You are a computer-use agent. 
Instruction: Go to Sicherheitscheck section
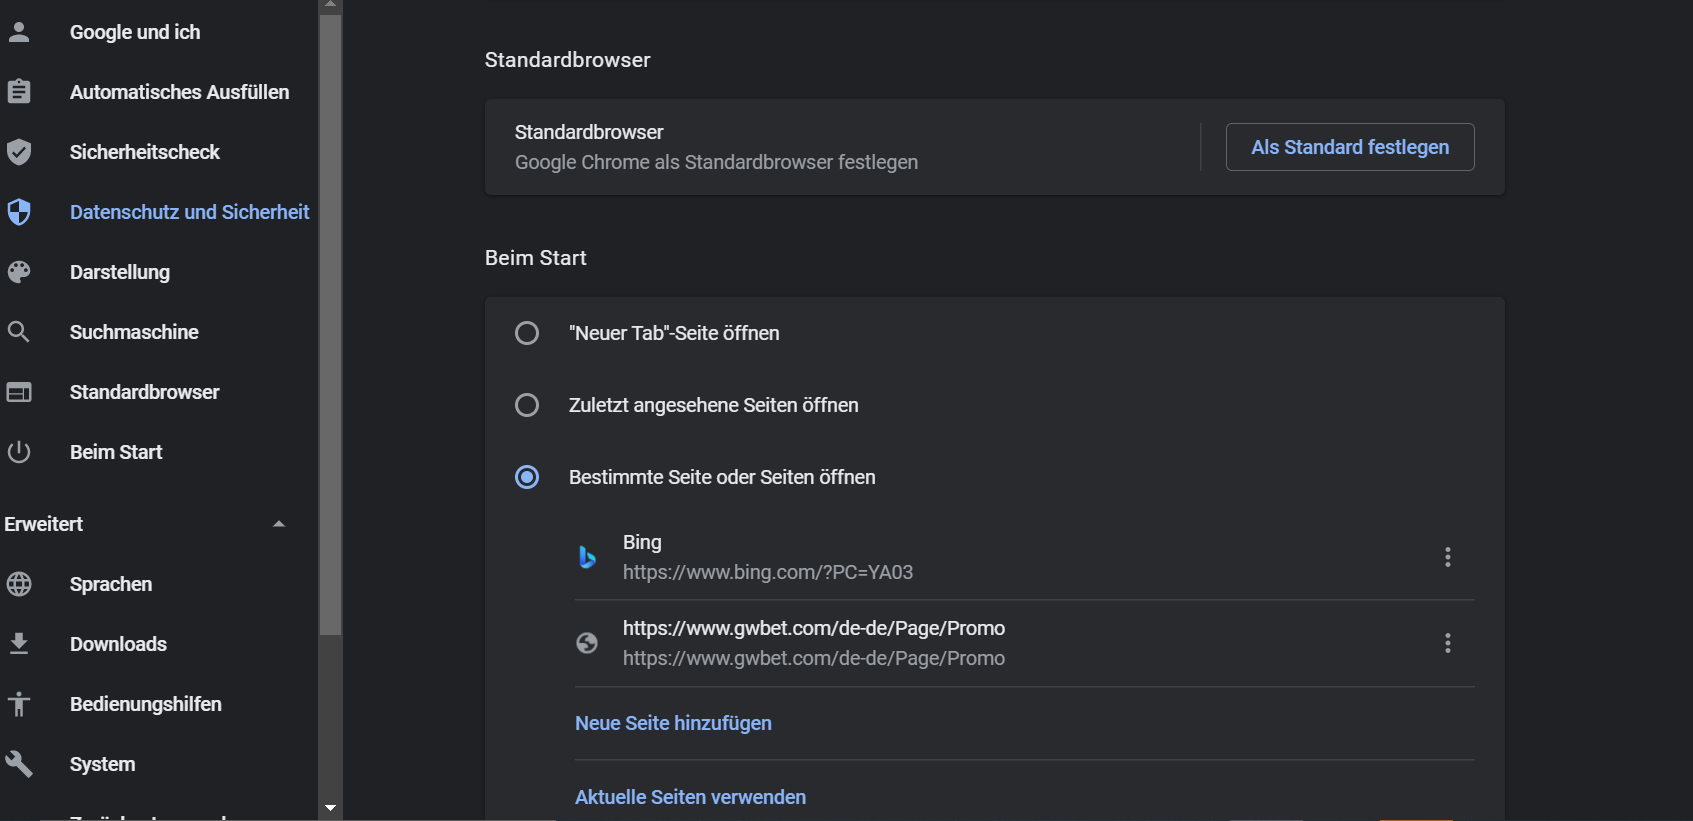[x=145, y=152]
